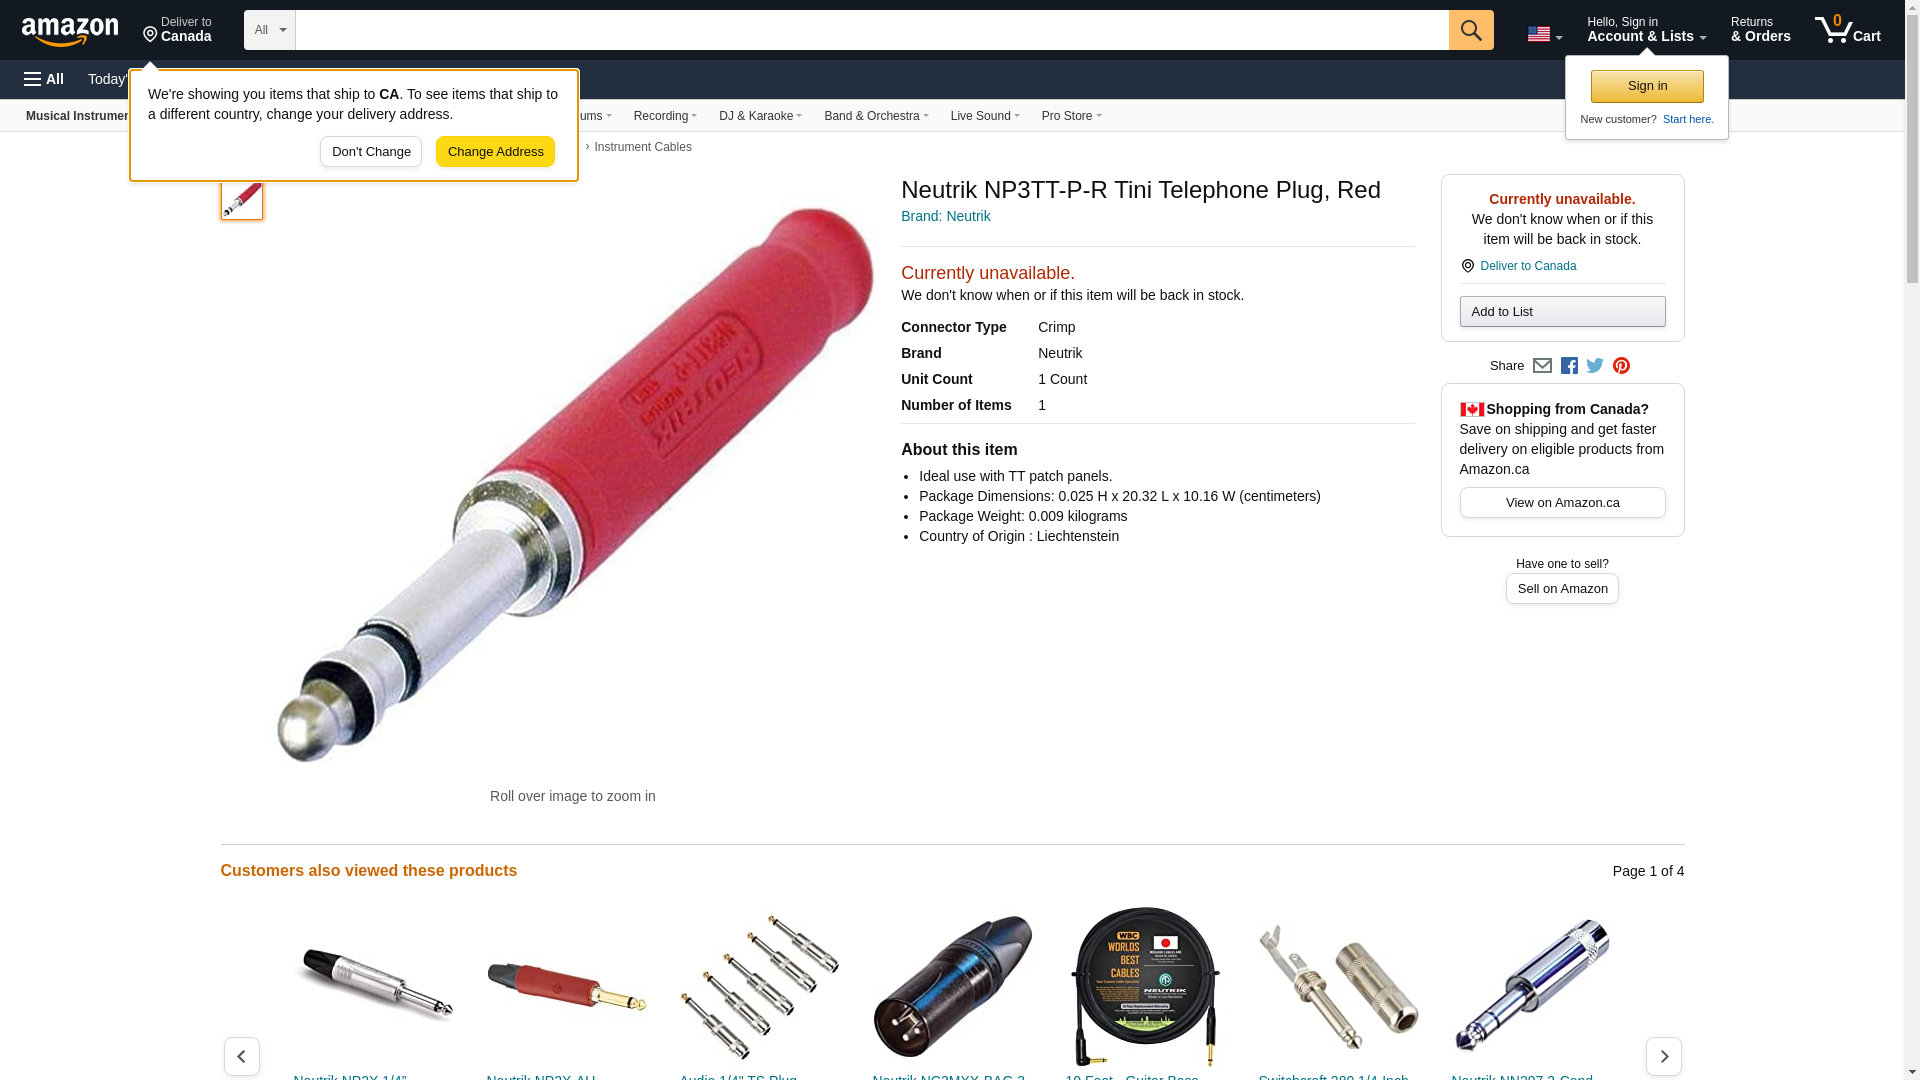Expand Account & Lists menu
This screenshot has height=1080, width=1920.
click(1646, 30)
